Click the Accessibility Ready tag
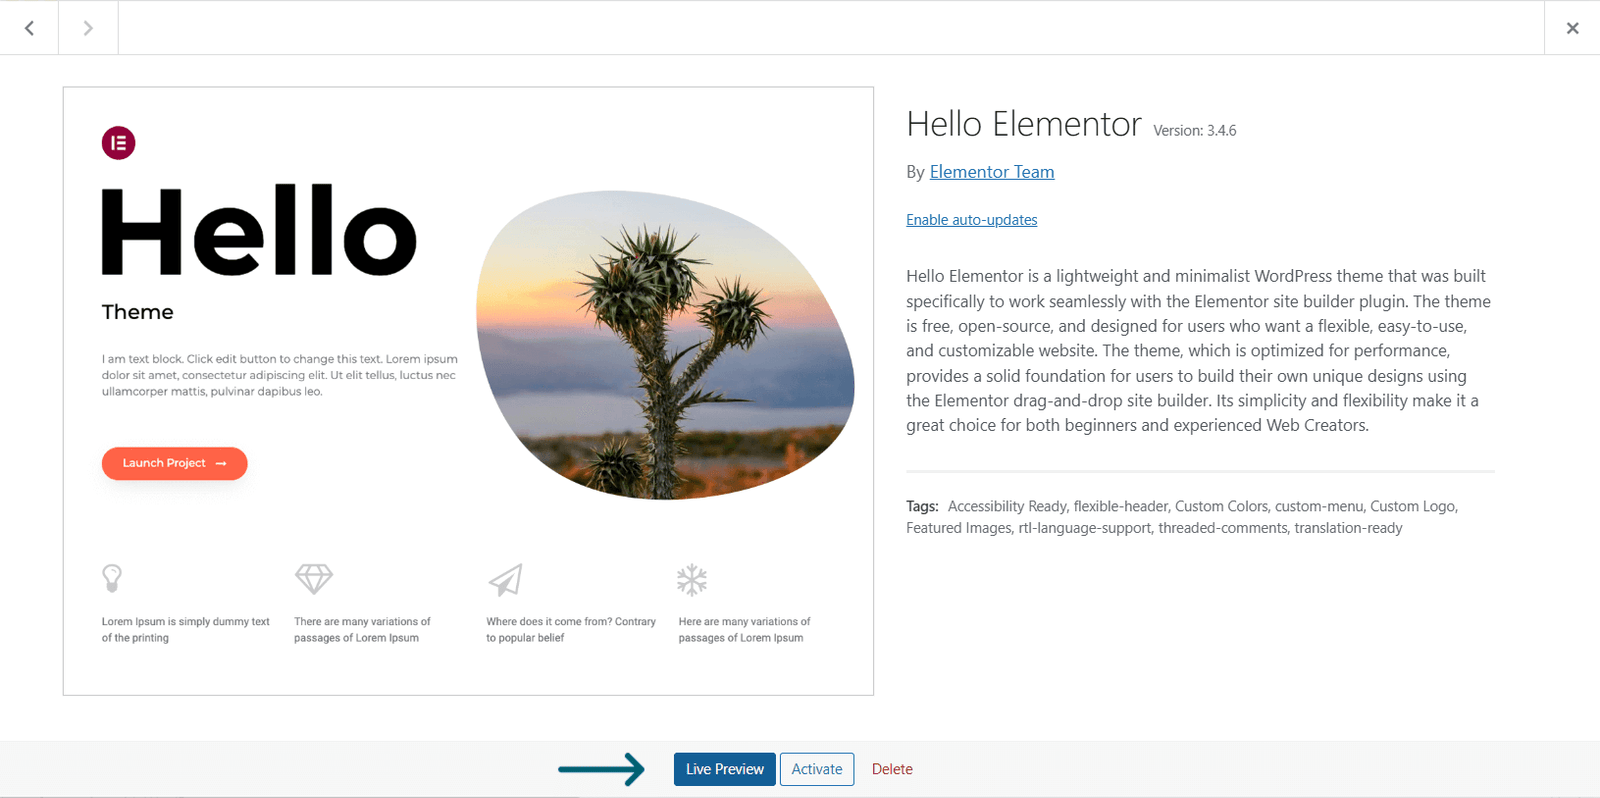Viewport: 1600px width, 798px height. (x=1009, y=506)
